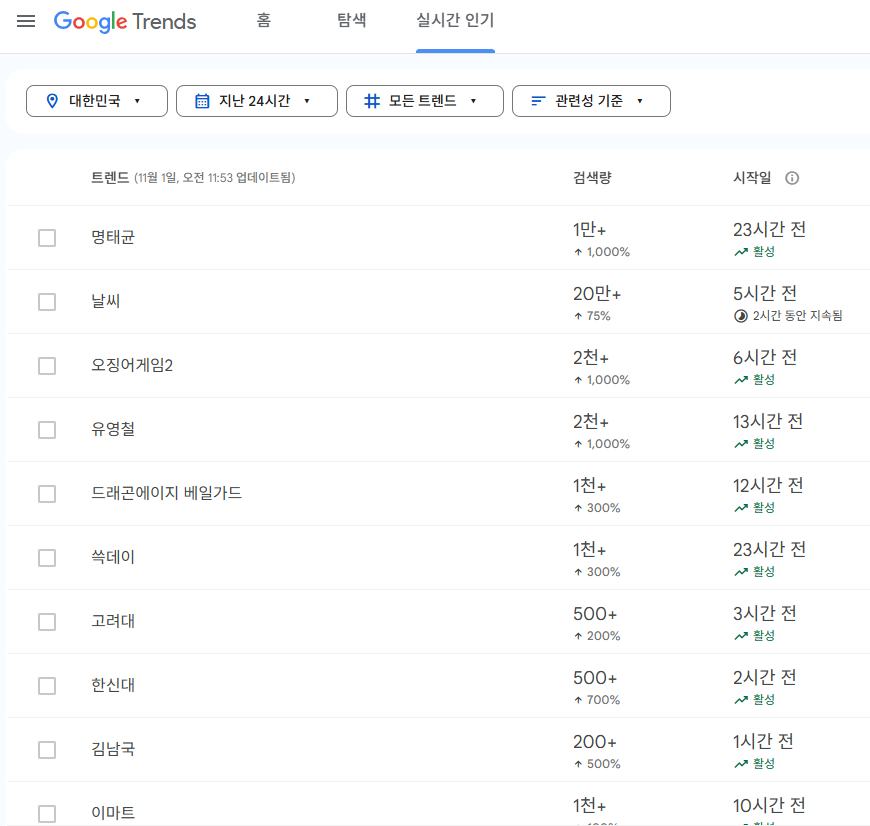Click the clock icon beside 2시간 동안 지속됨
870x826 pixels.
pyautogui.click(x=741, y=316)
